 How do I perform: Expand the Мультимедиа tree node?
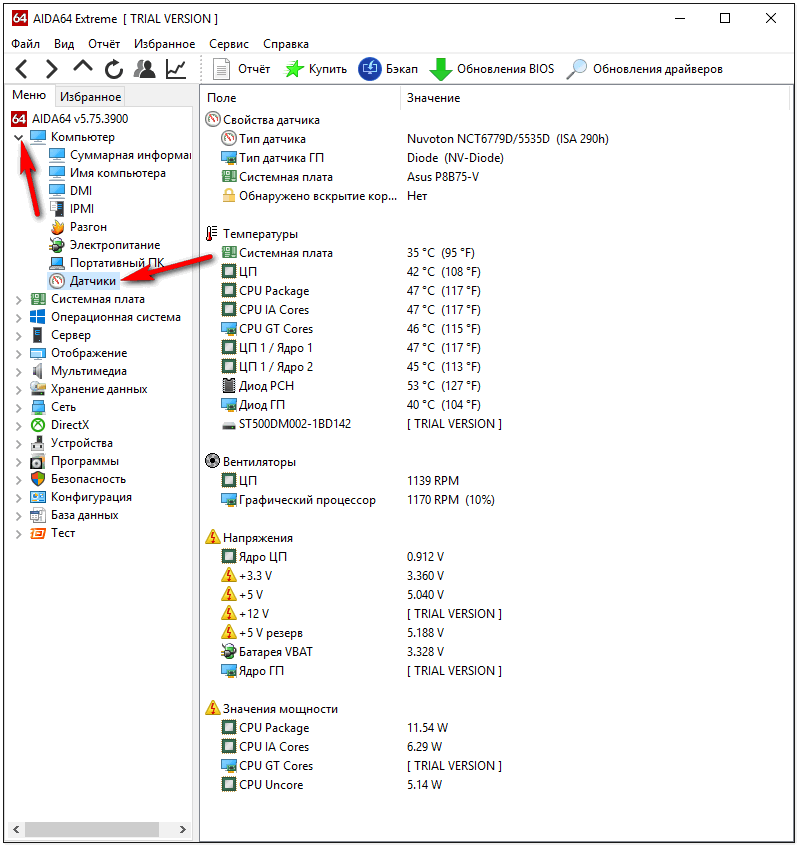point(18,371)
